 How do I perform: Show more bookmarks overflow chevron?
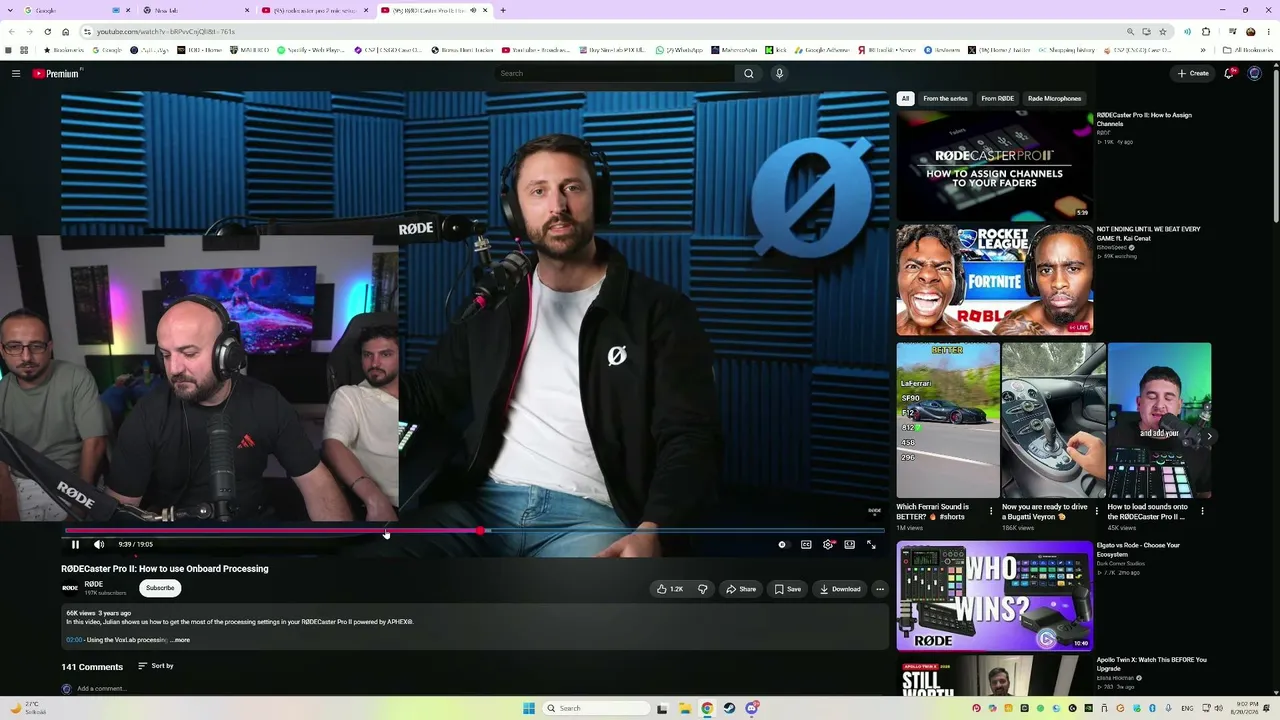tap(1203, 50)
